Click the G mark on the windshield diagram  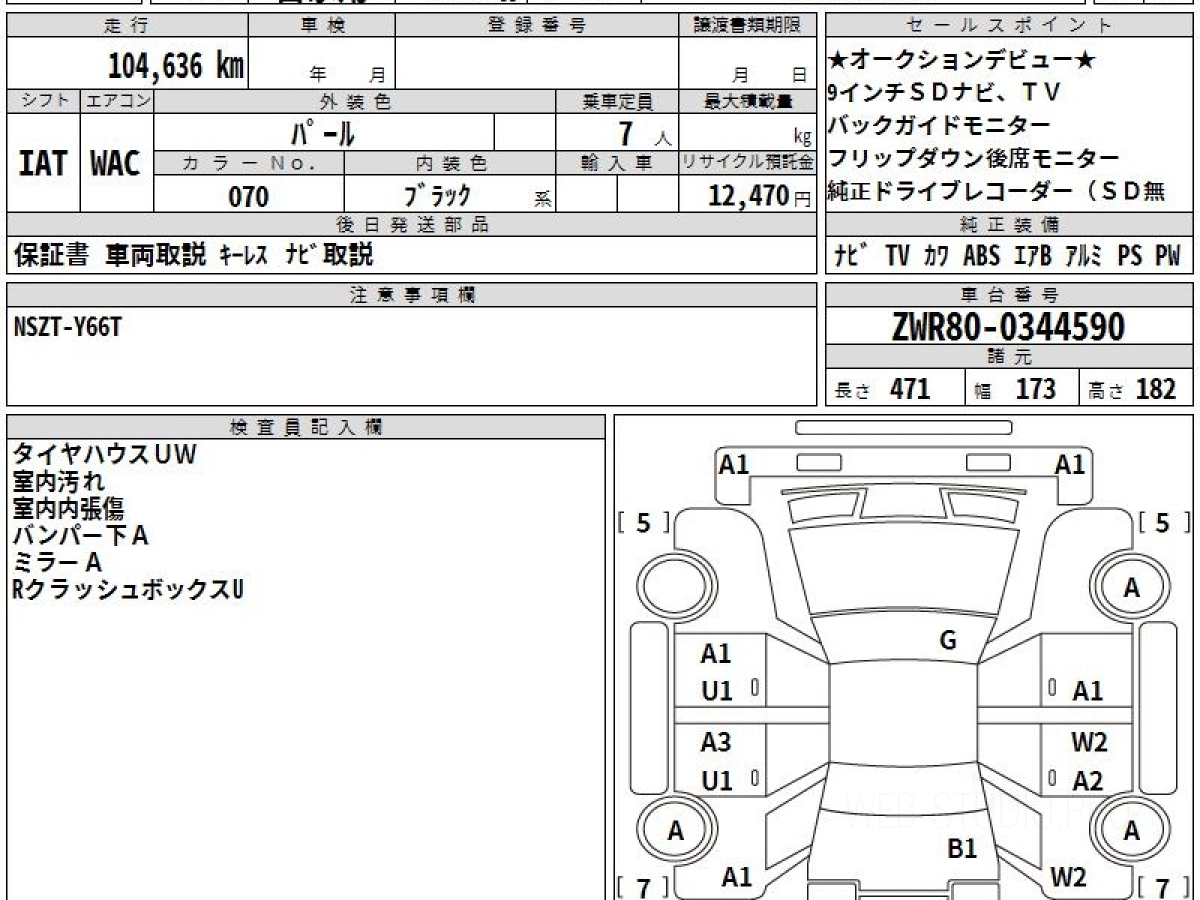click(x=948, y=641)
